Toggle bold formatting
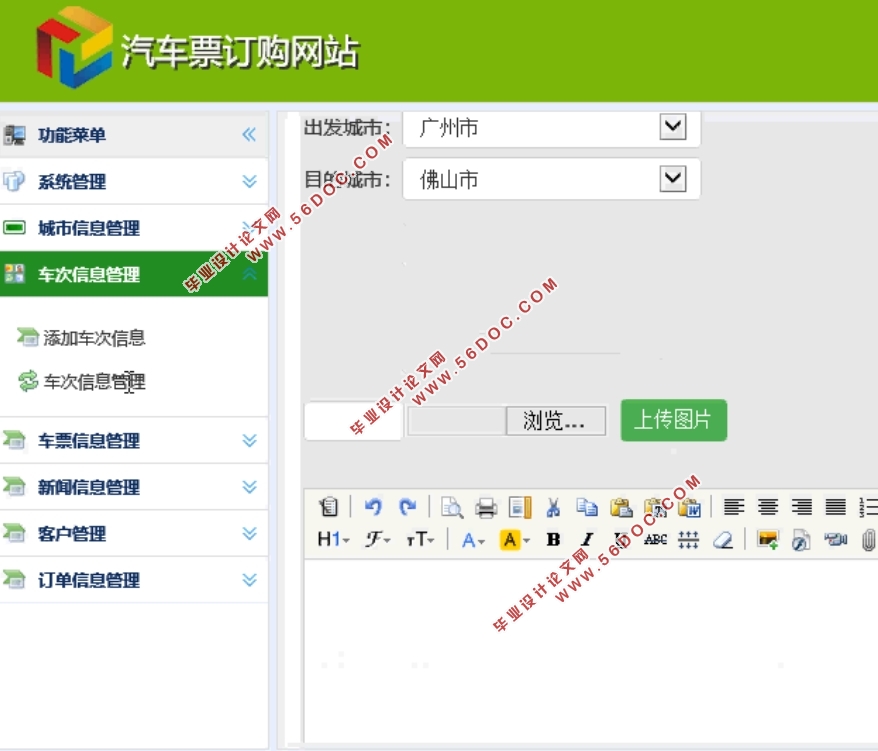The height and width of the screenshot is (751, 878). tap(553, 539)
